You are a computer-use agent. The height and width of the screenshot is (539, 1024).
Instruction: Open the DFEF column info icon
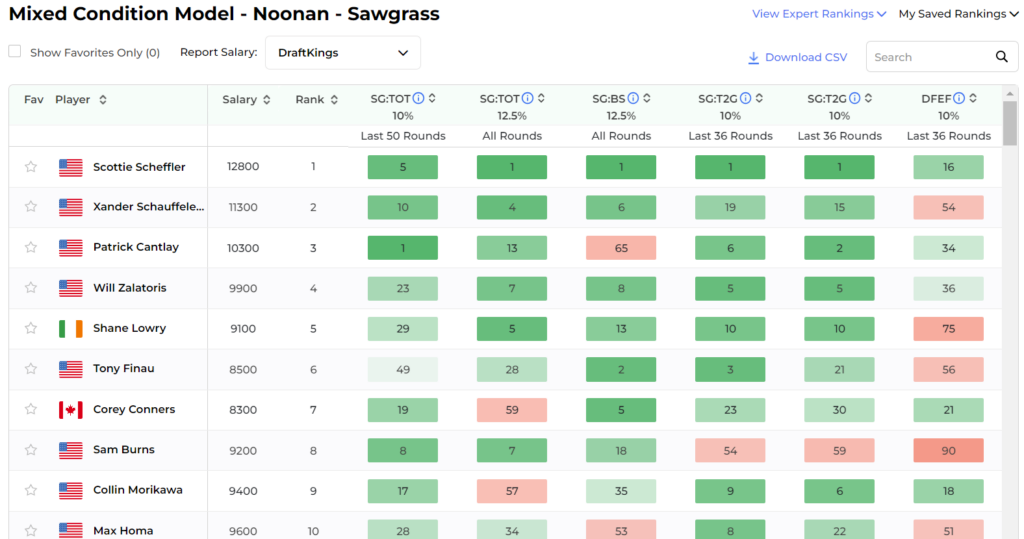(x=959, y=99)
